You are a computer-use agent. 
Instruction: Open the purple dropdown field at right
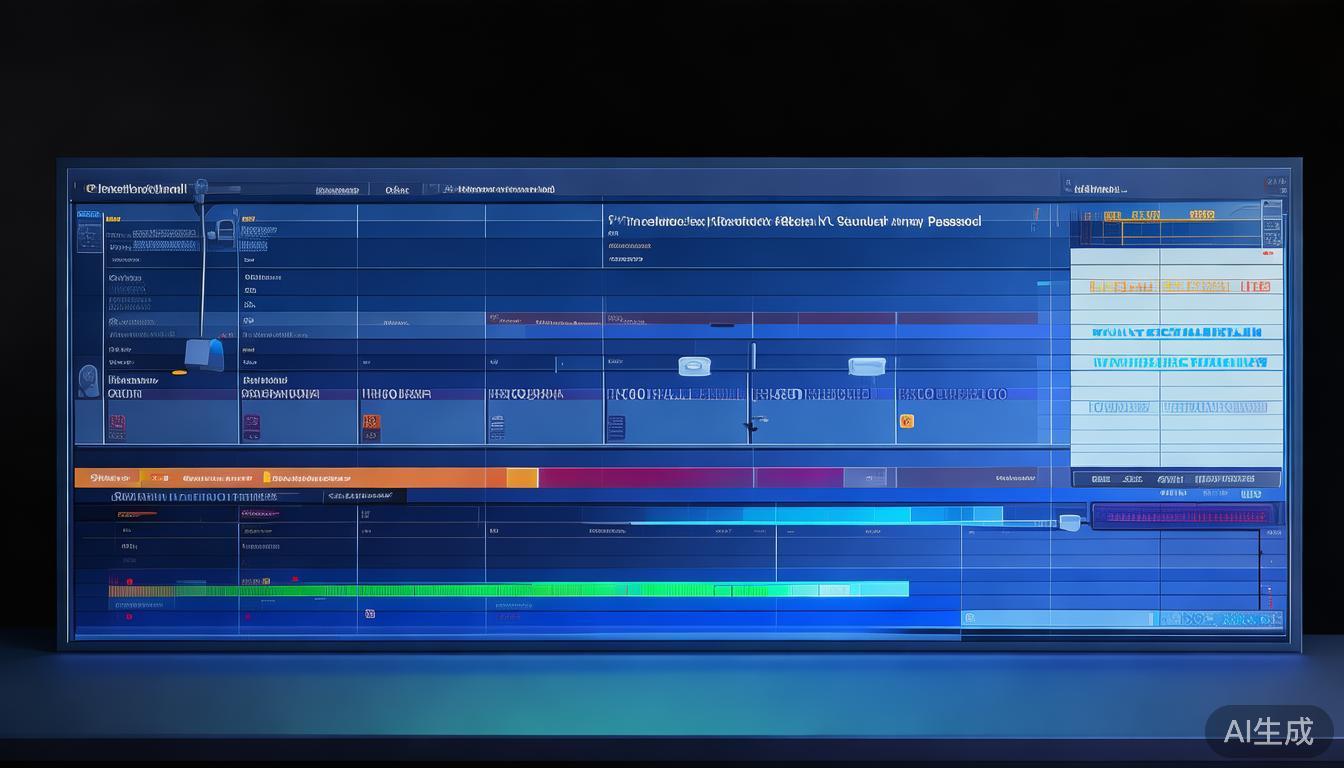tap(1183, 516)
